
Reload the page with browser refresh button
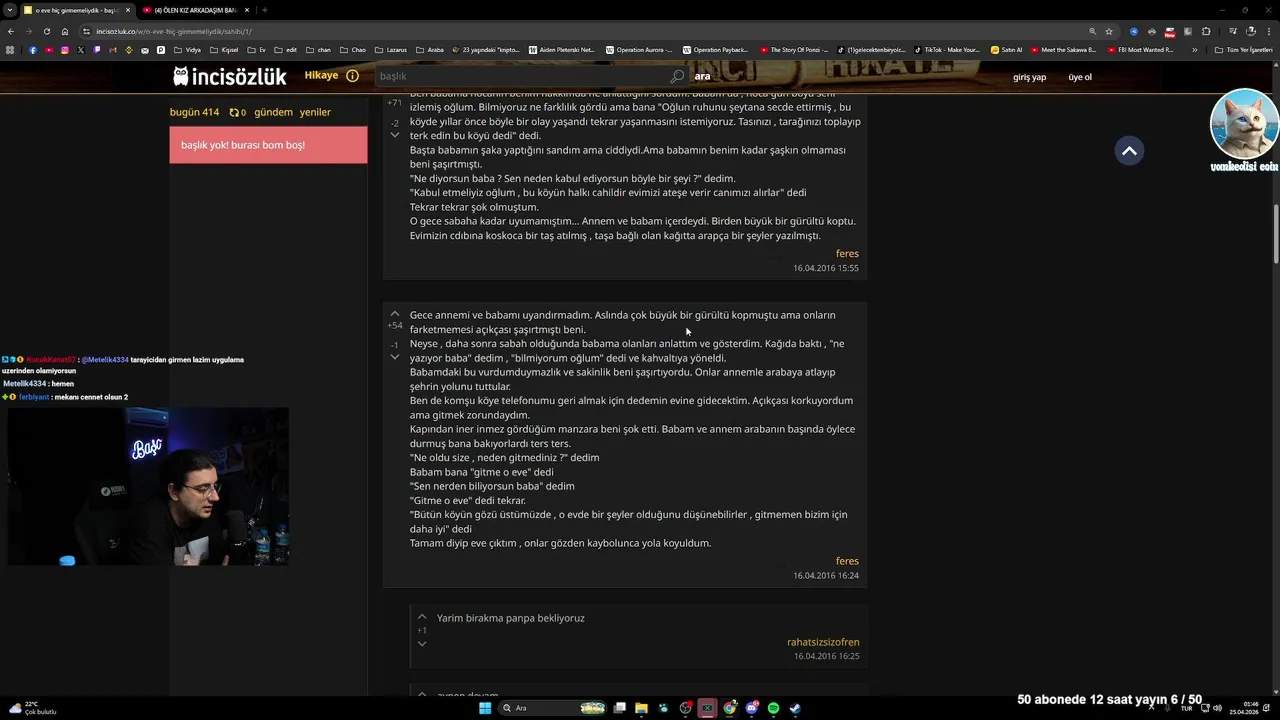pyautogui.click(x=47, y=31)
